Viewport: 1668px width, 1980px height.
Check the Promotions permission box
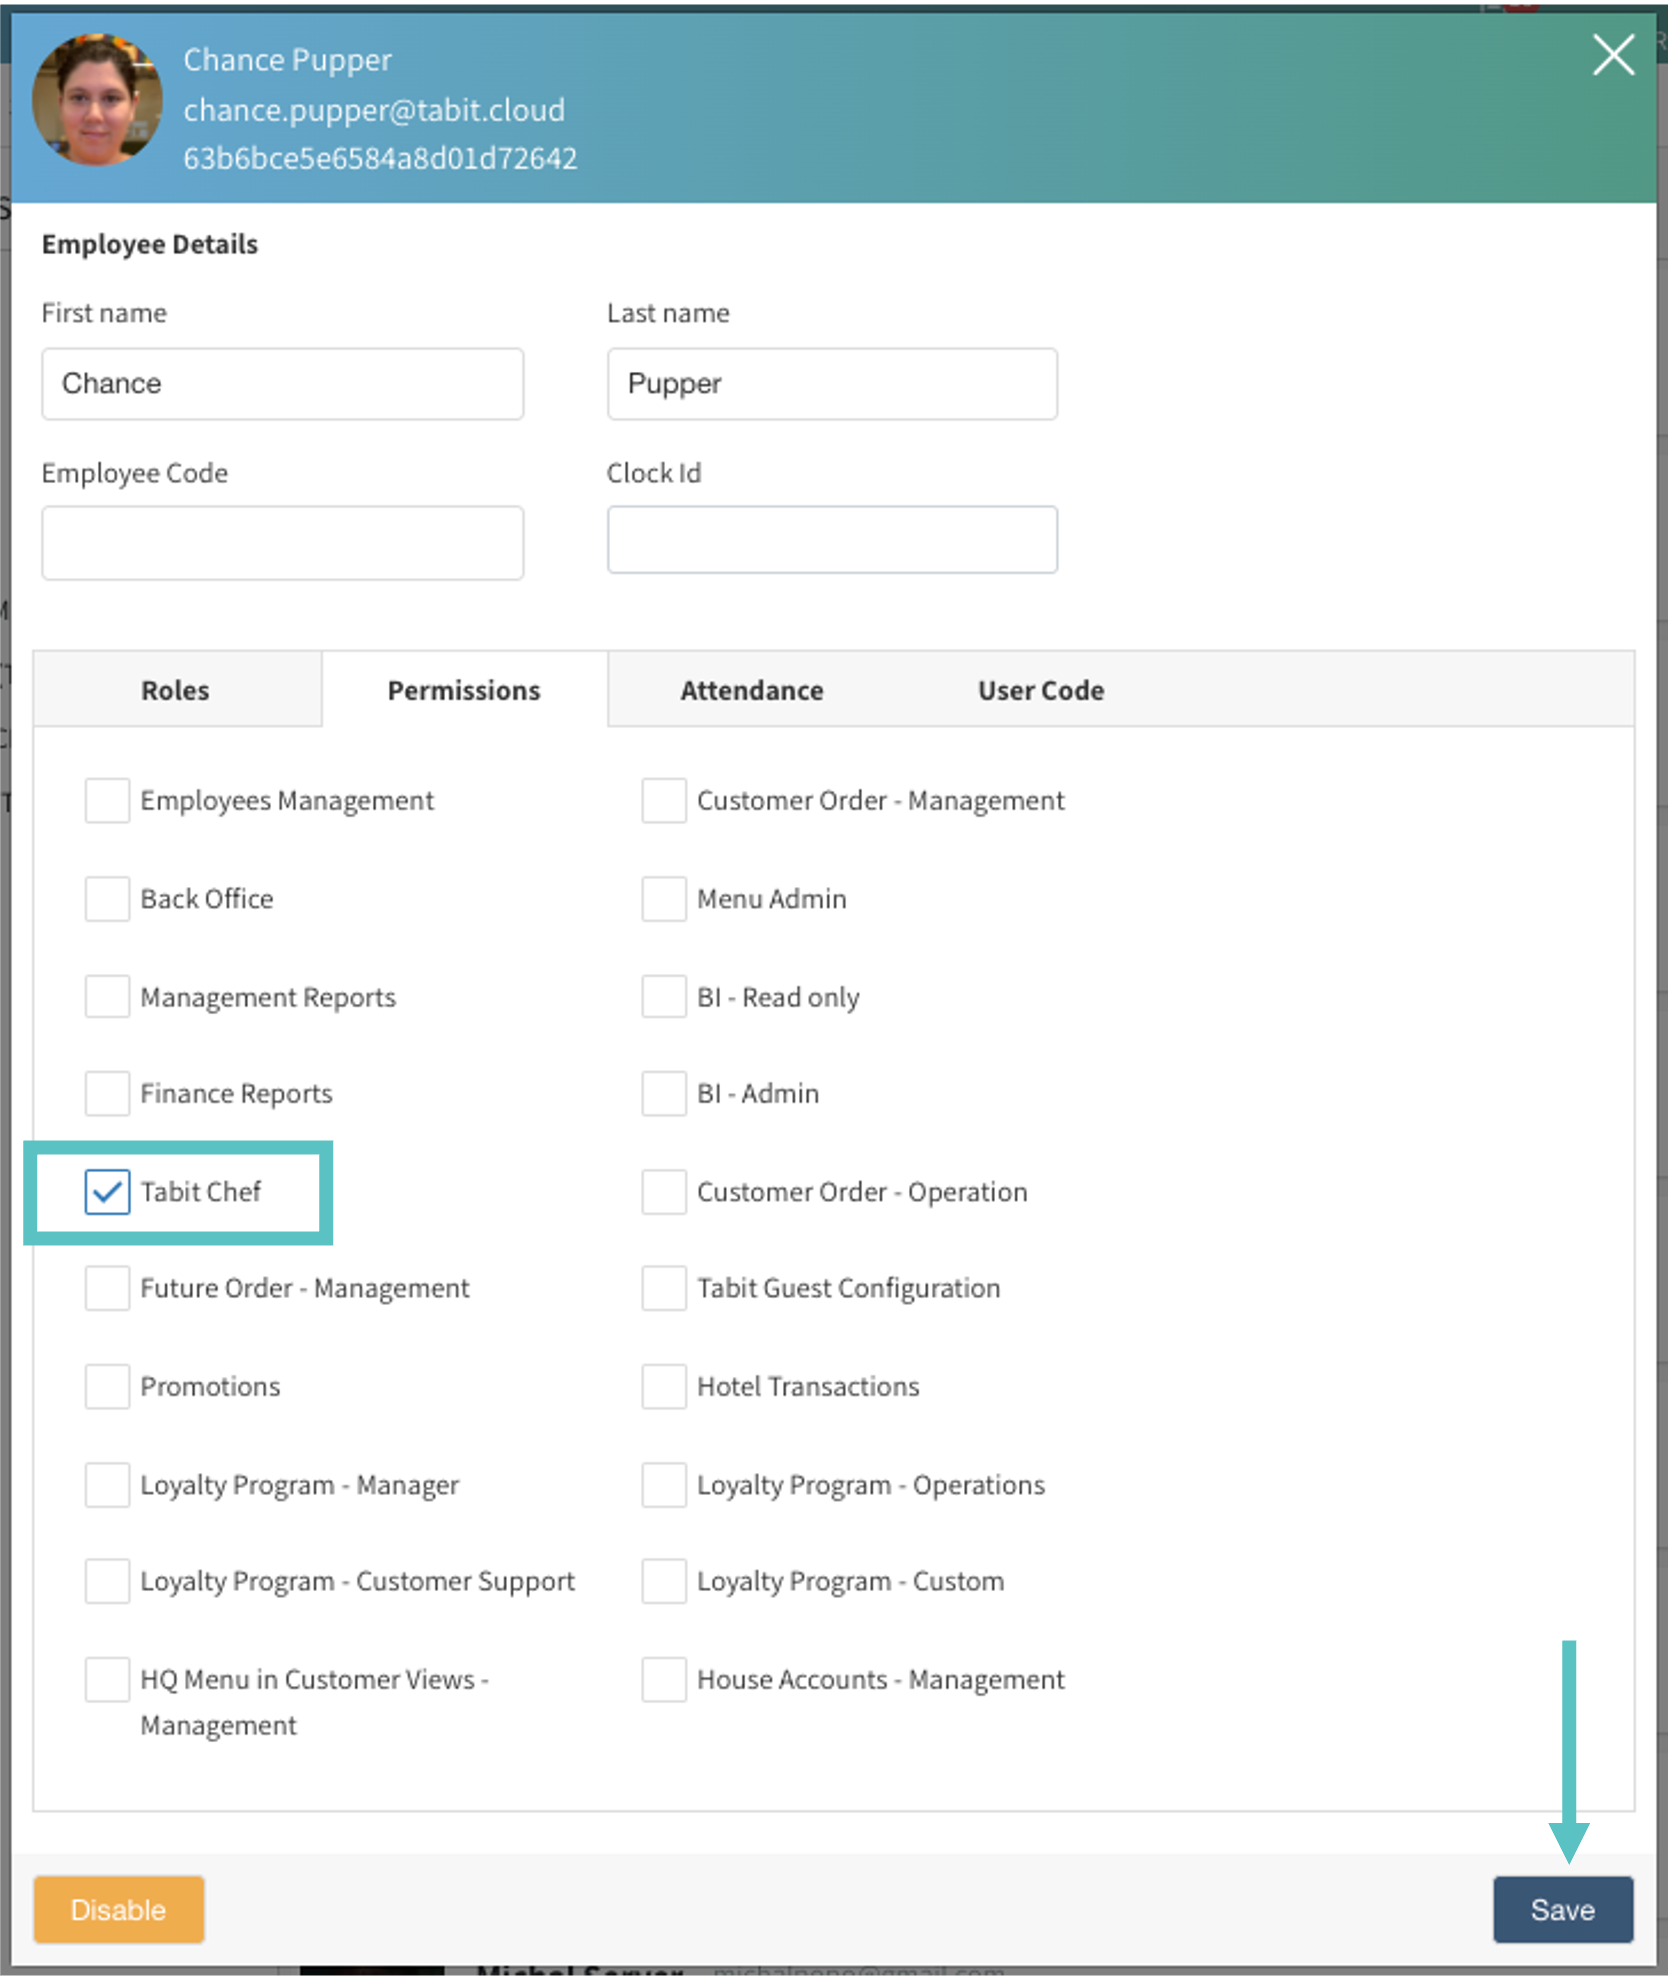(x=107, y=1387)
